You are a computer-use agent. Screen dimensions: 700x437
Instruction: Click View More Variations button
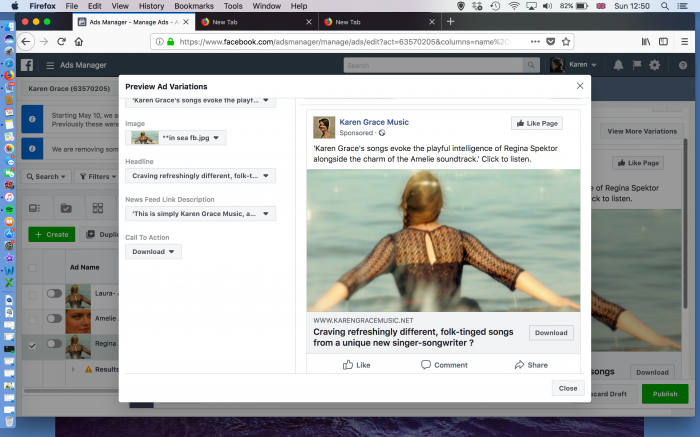pyautogui.click(x=642, y=131)
